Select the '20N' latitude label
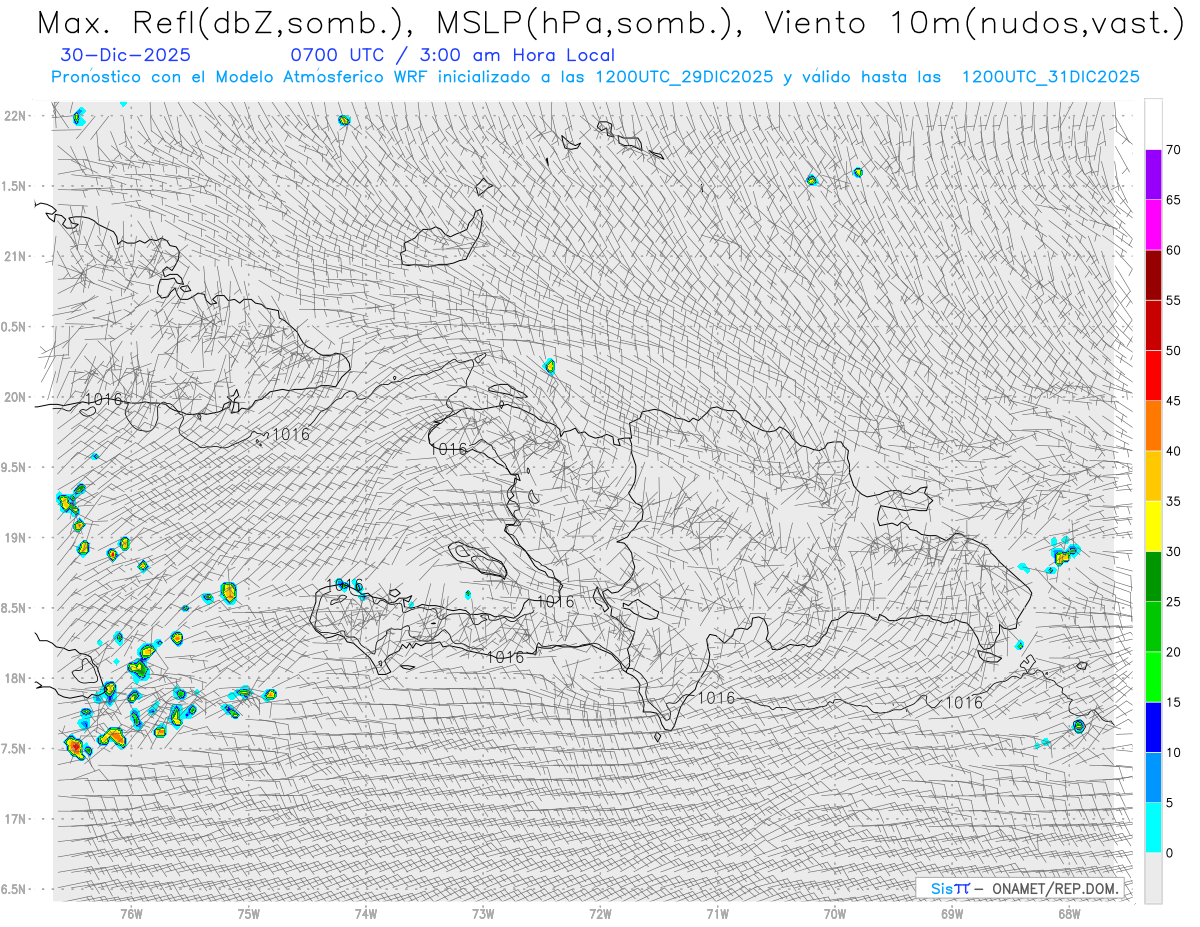1200x927 pixels. [16, 397]
